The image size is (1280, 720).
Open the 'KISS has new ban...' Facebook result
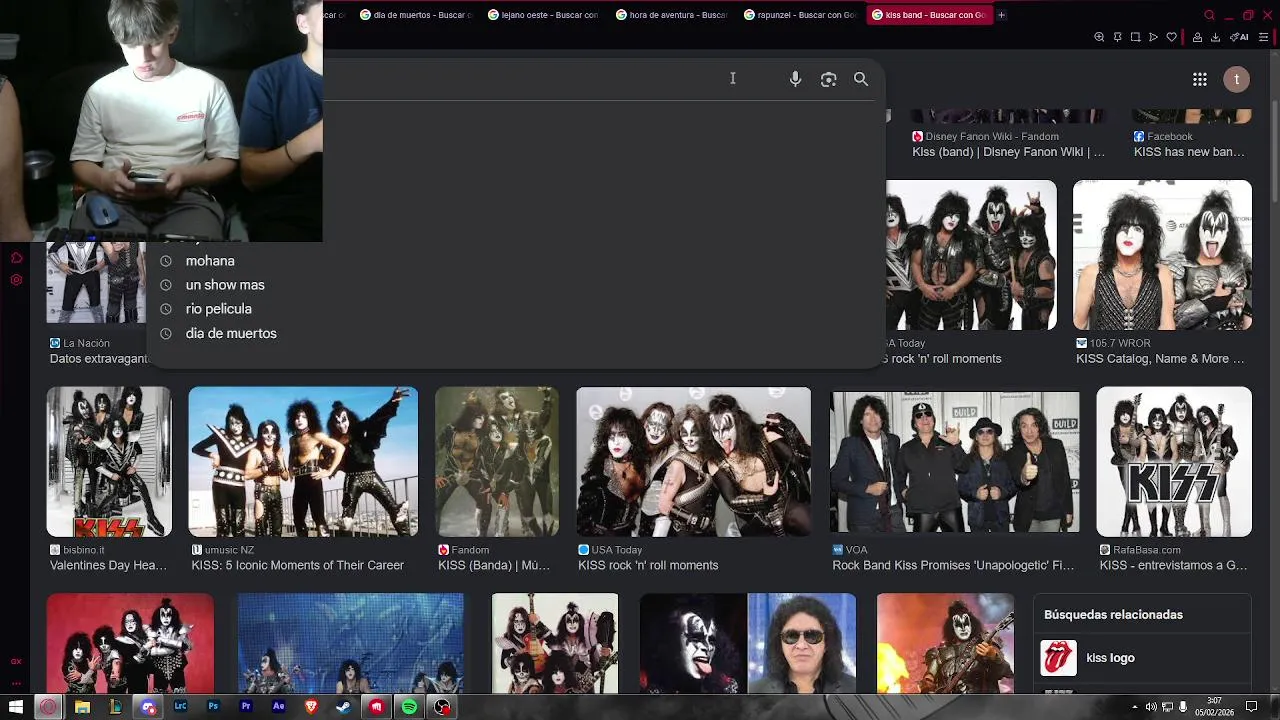pos(1189,152)
